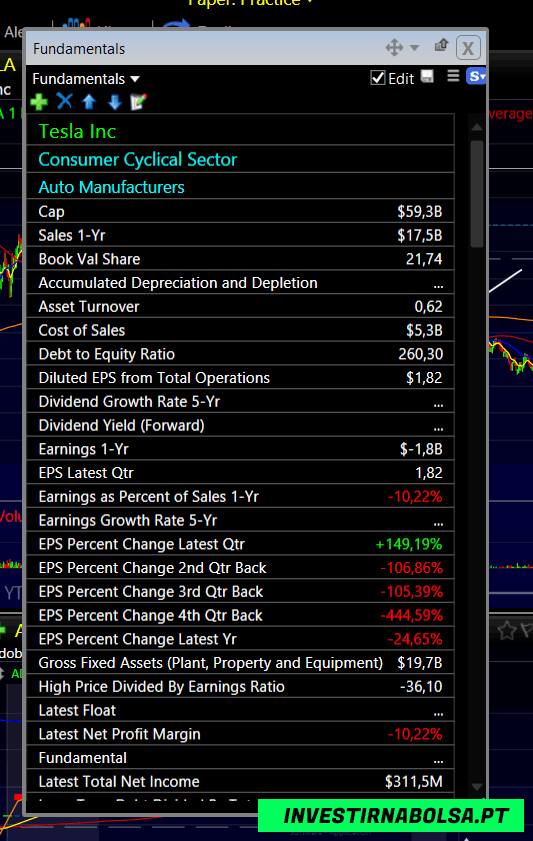Click the star icon in background window
Viewport: 533px width, 841px height.
[507, 630]
